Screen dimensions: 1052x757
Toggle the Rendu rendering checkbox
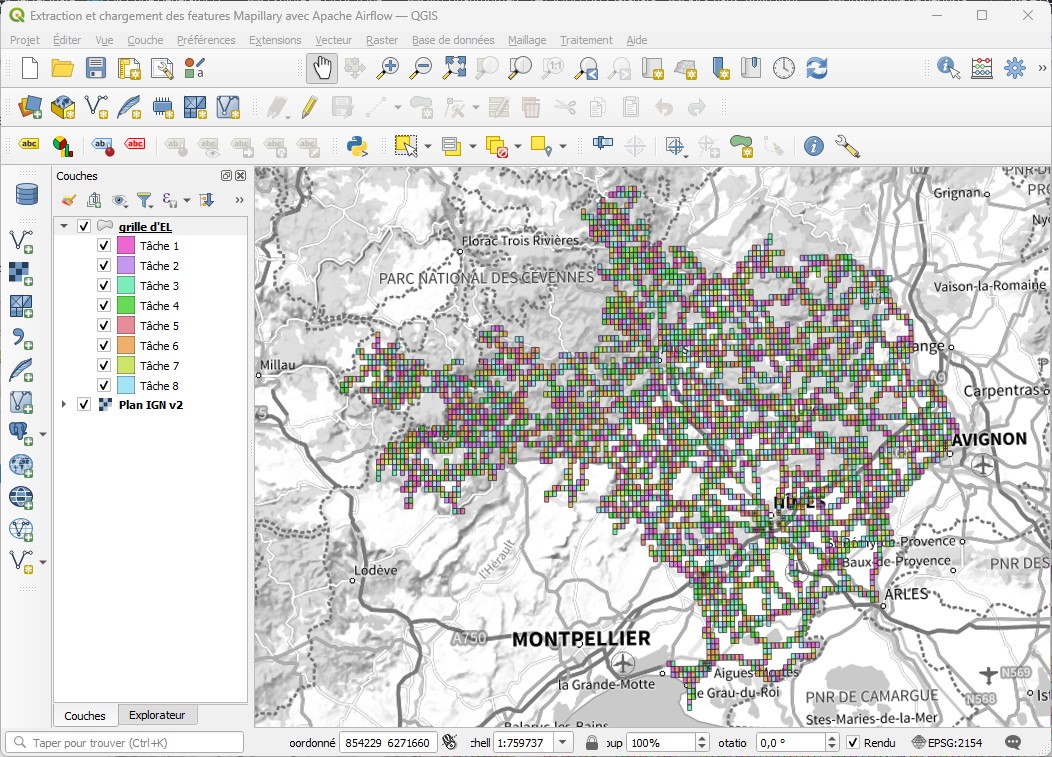[853, 743]
